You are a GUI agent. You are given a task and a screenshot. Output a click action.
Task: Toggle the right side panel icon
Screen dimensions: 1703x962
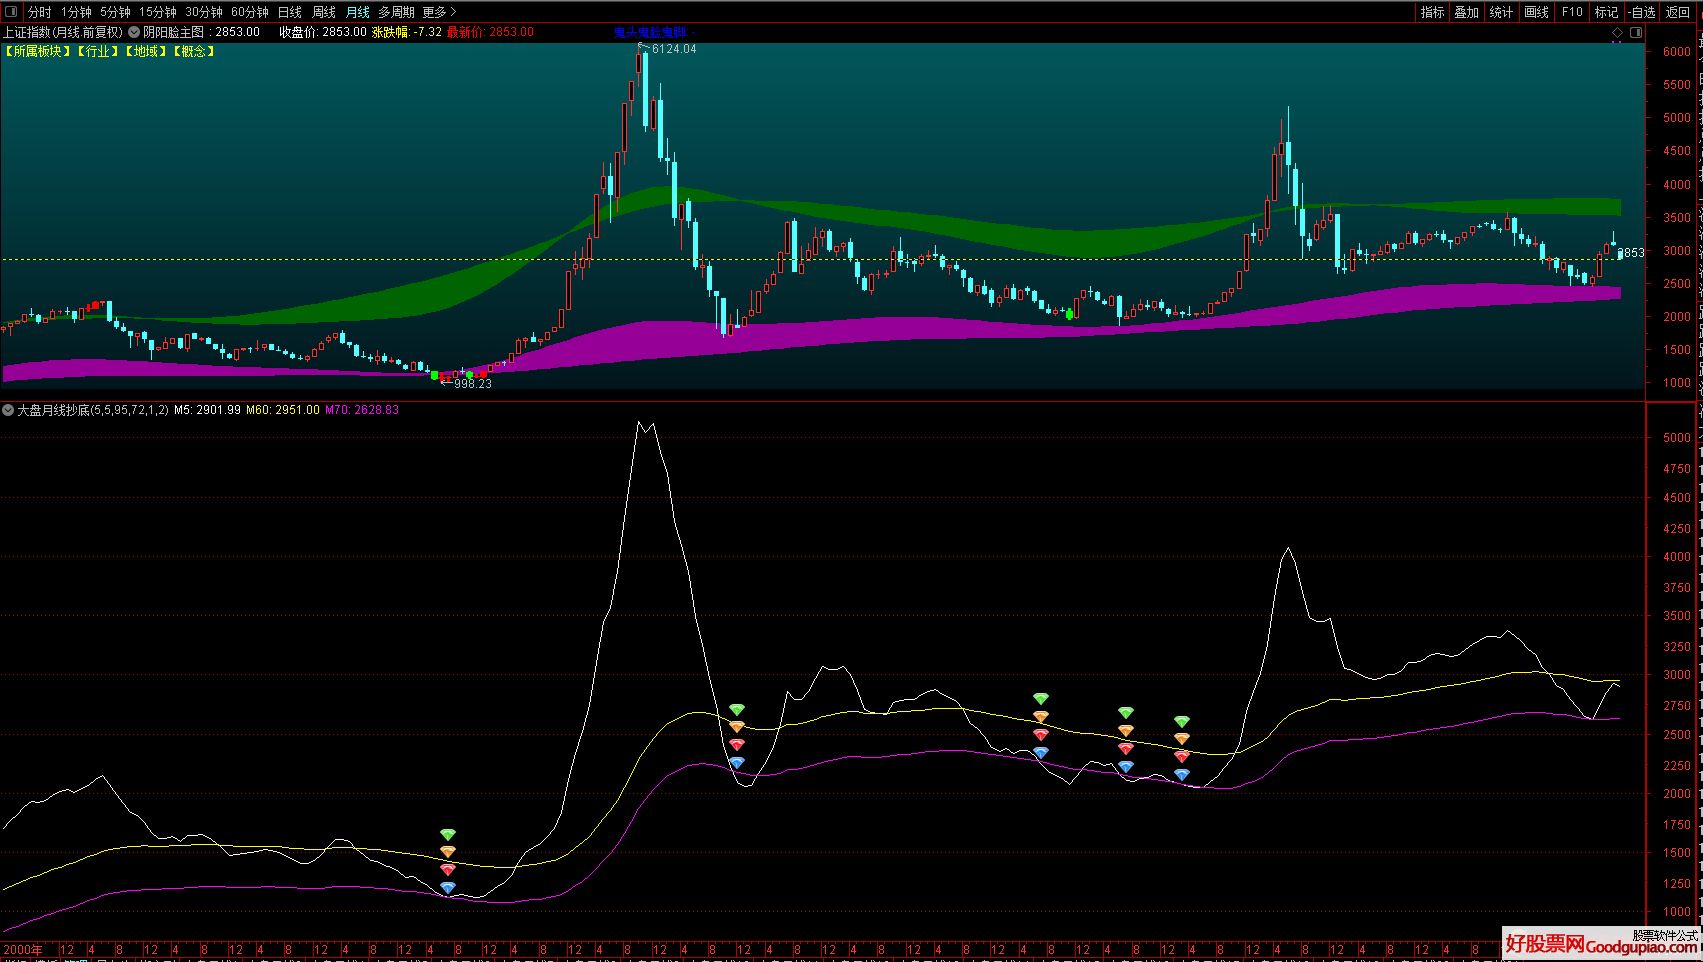click(1636, 33)
